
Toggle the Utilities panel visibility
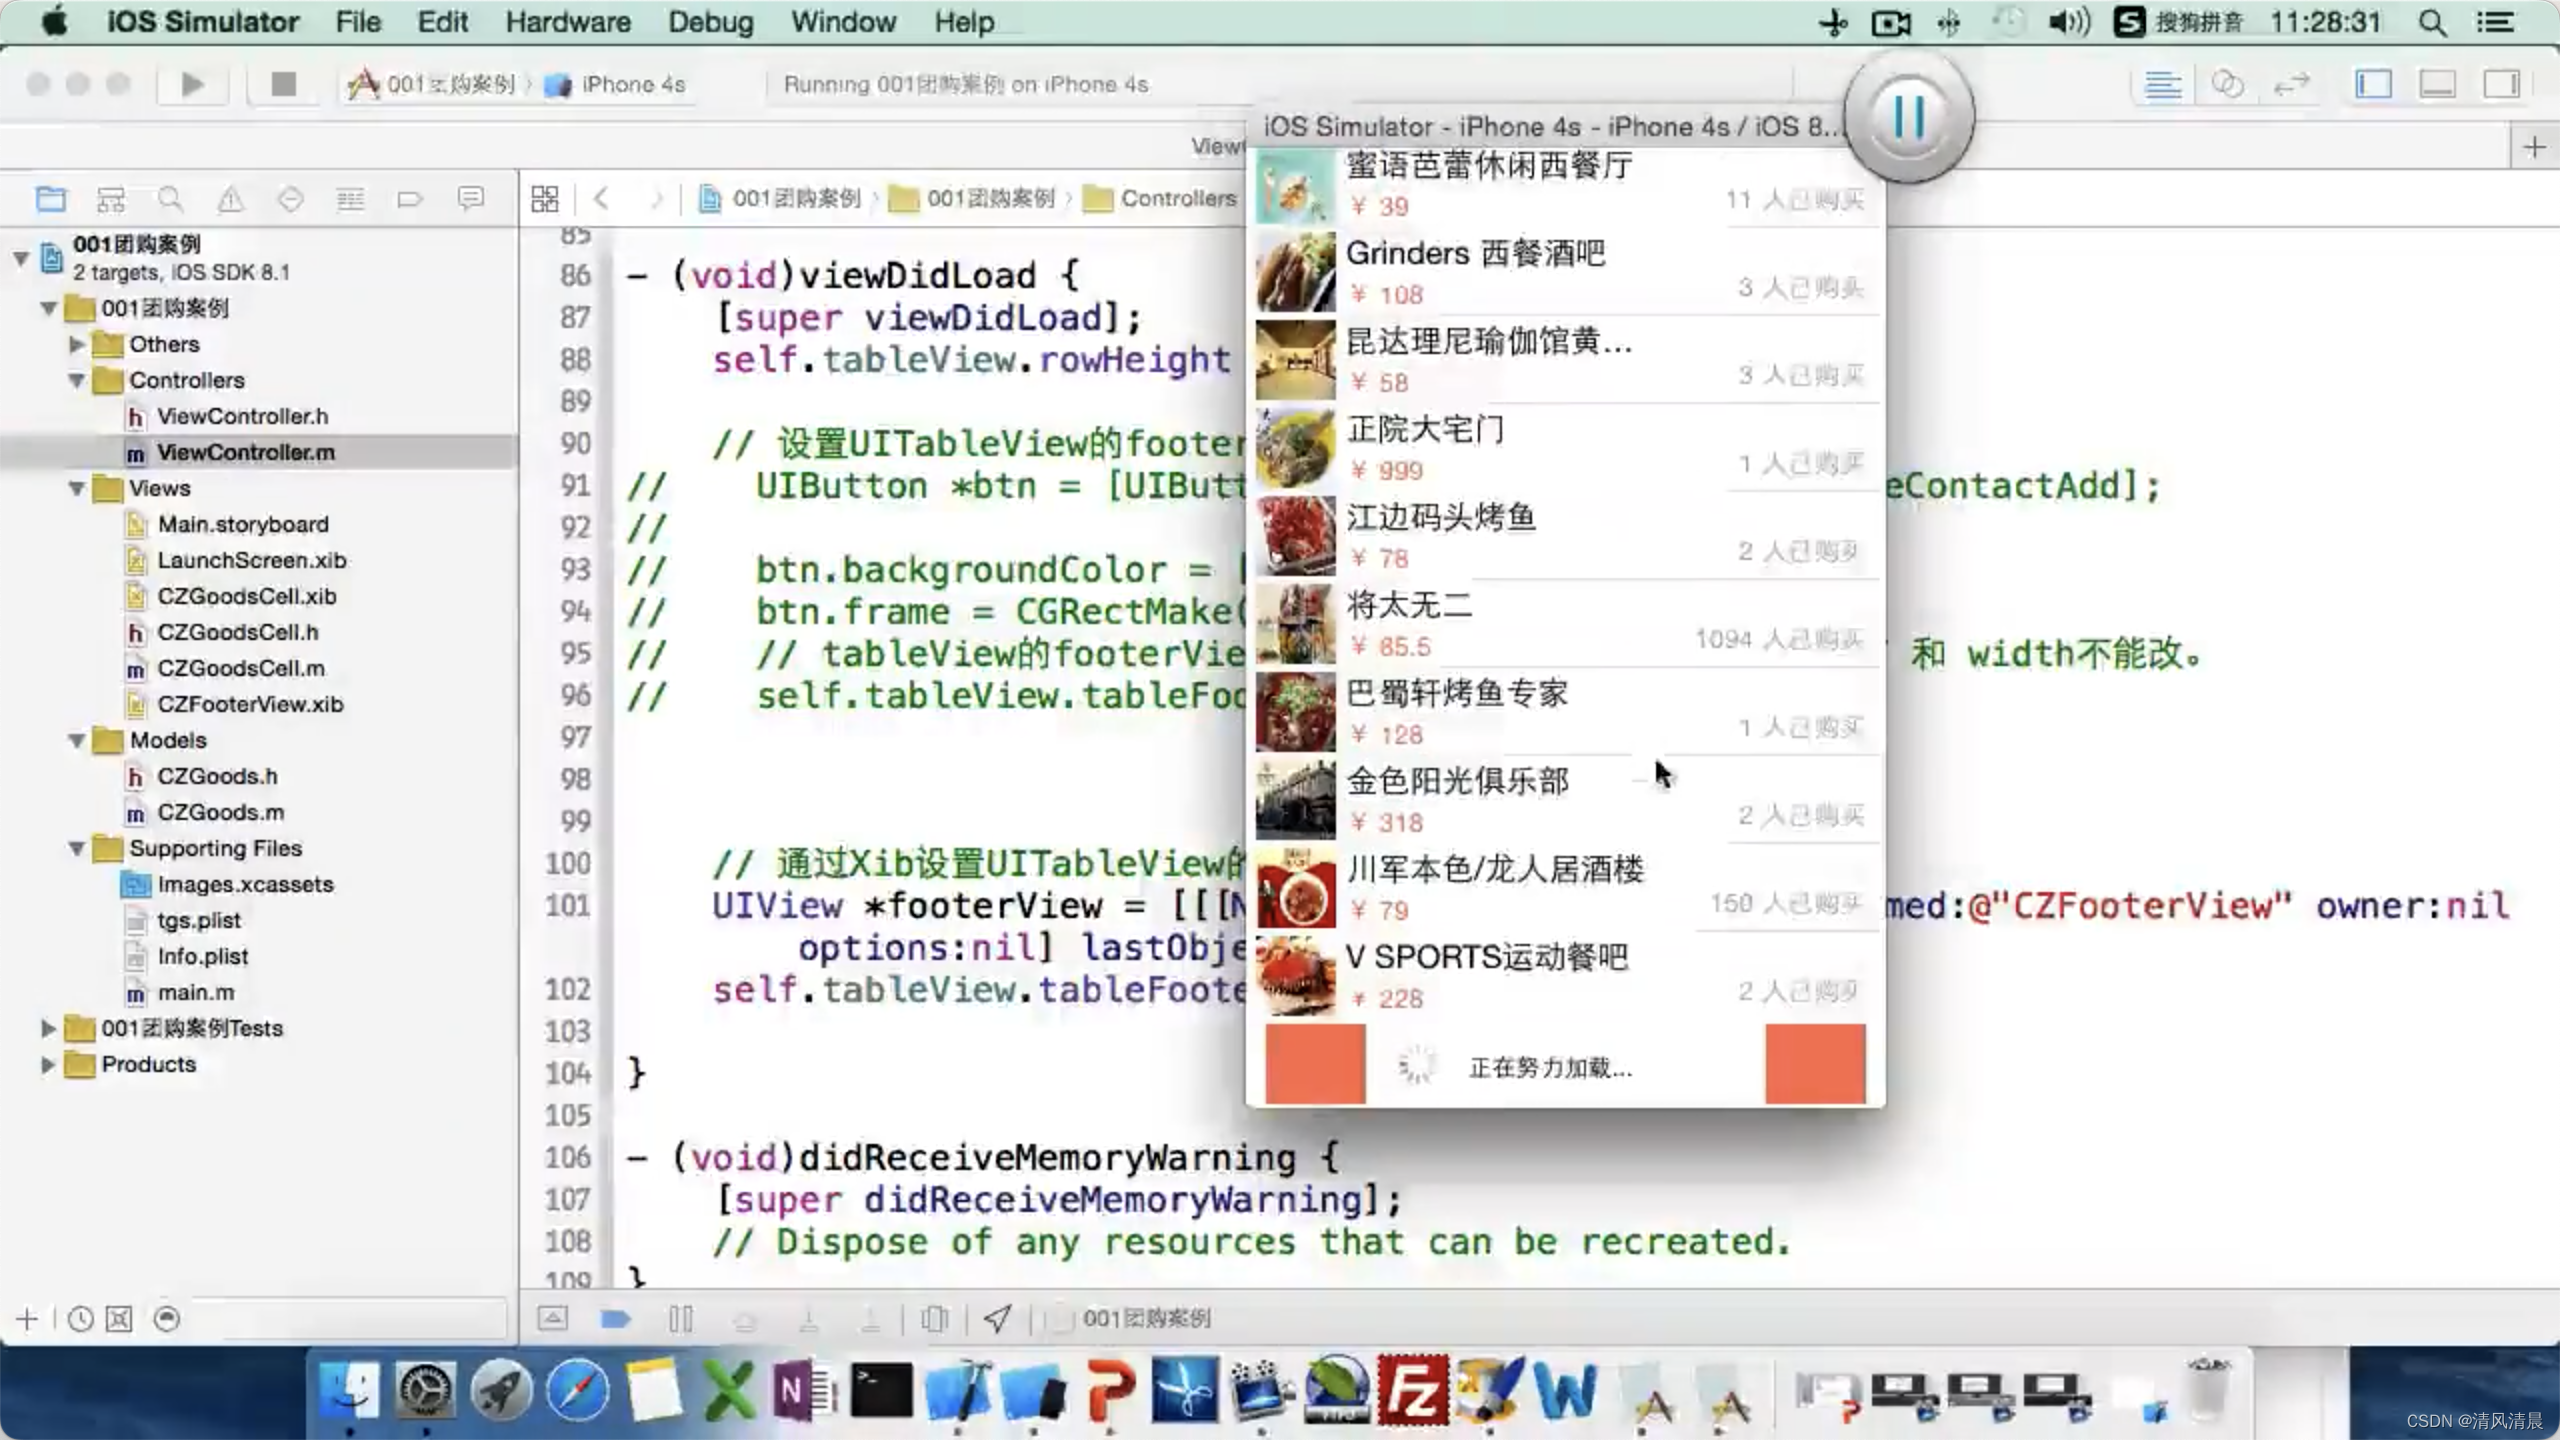(x=2502, y=85)
